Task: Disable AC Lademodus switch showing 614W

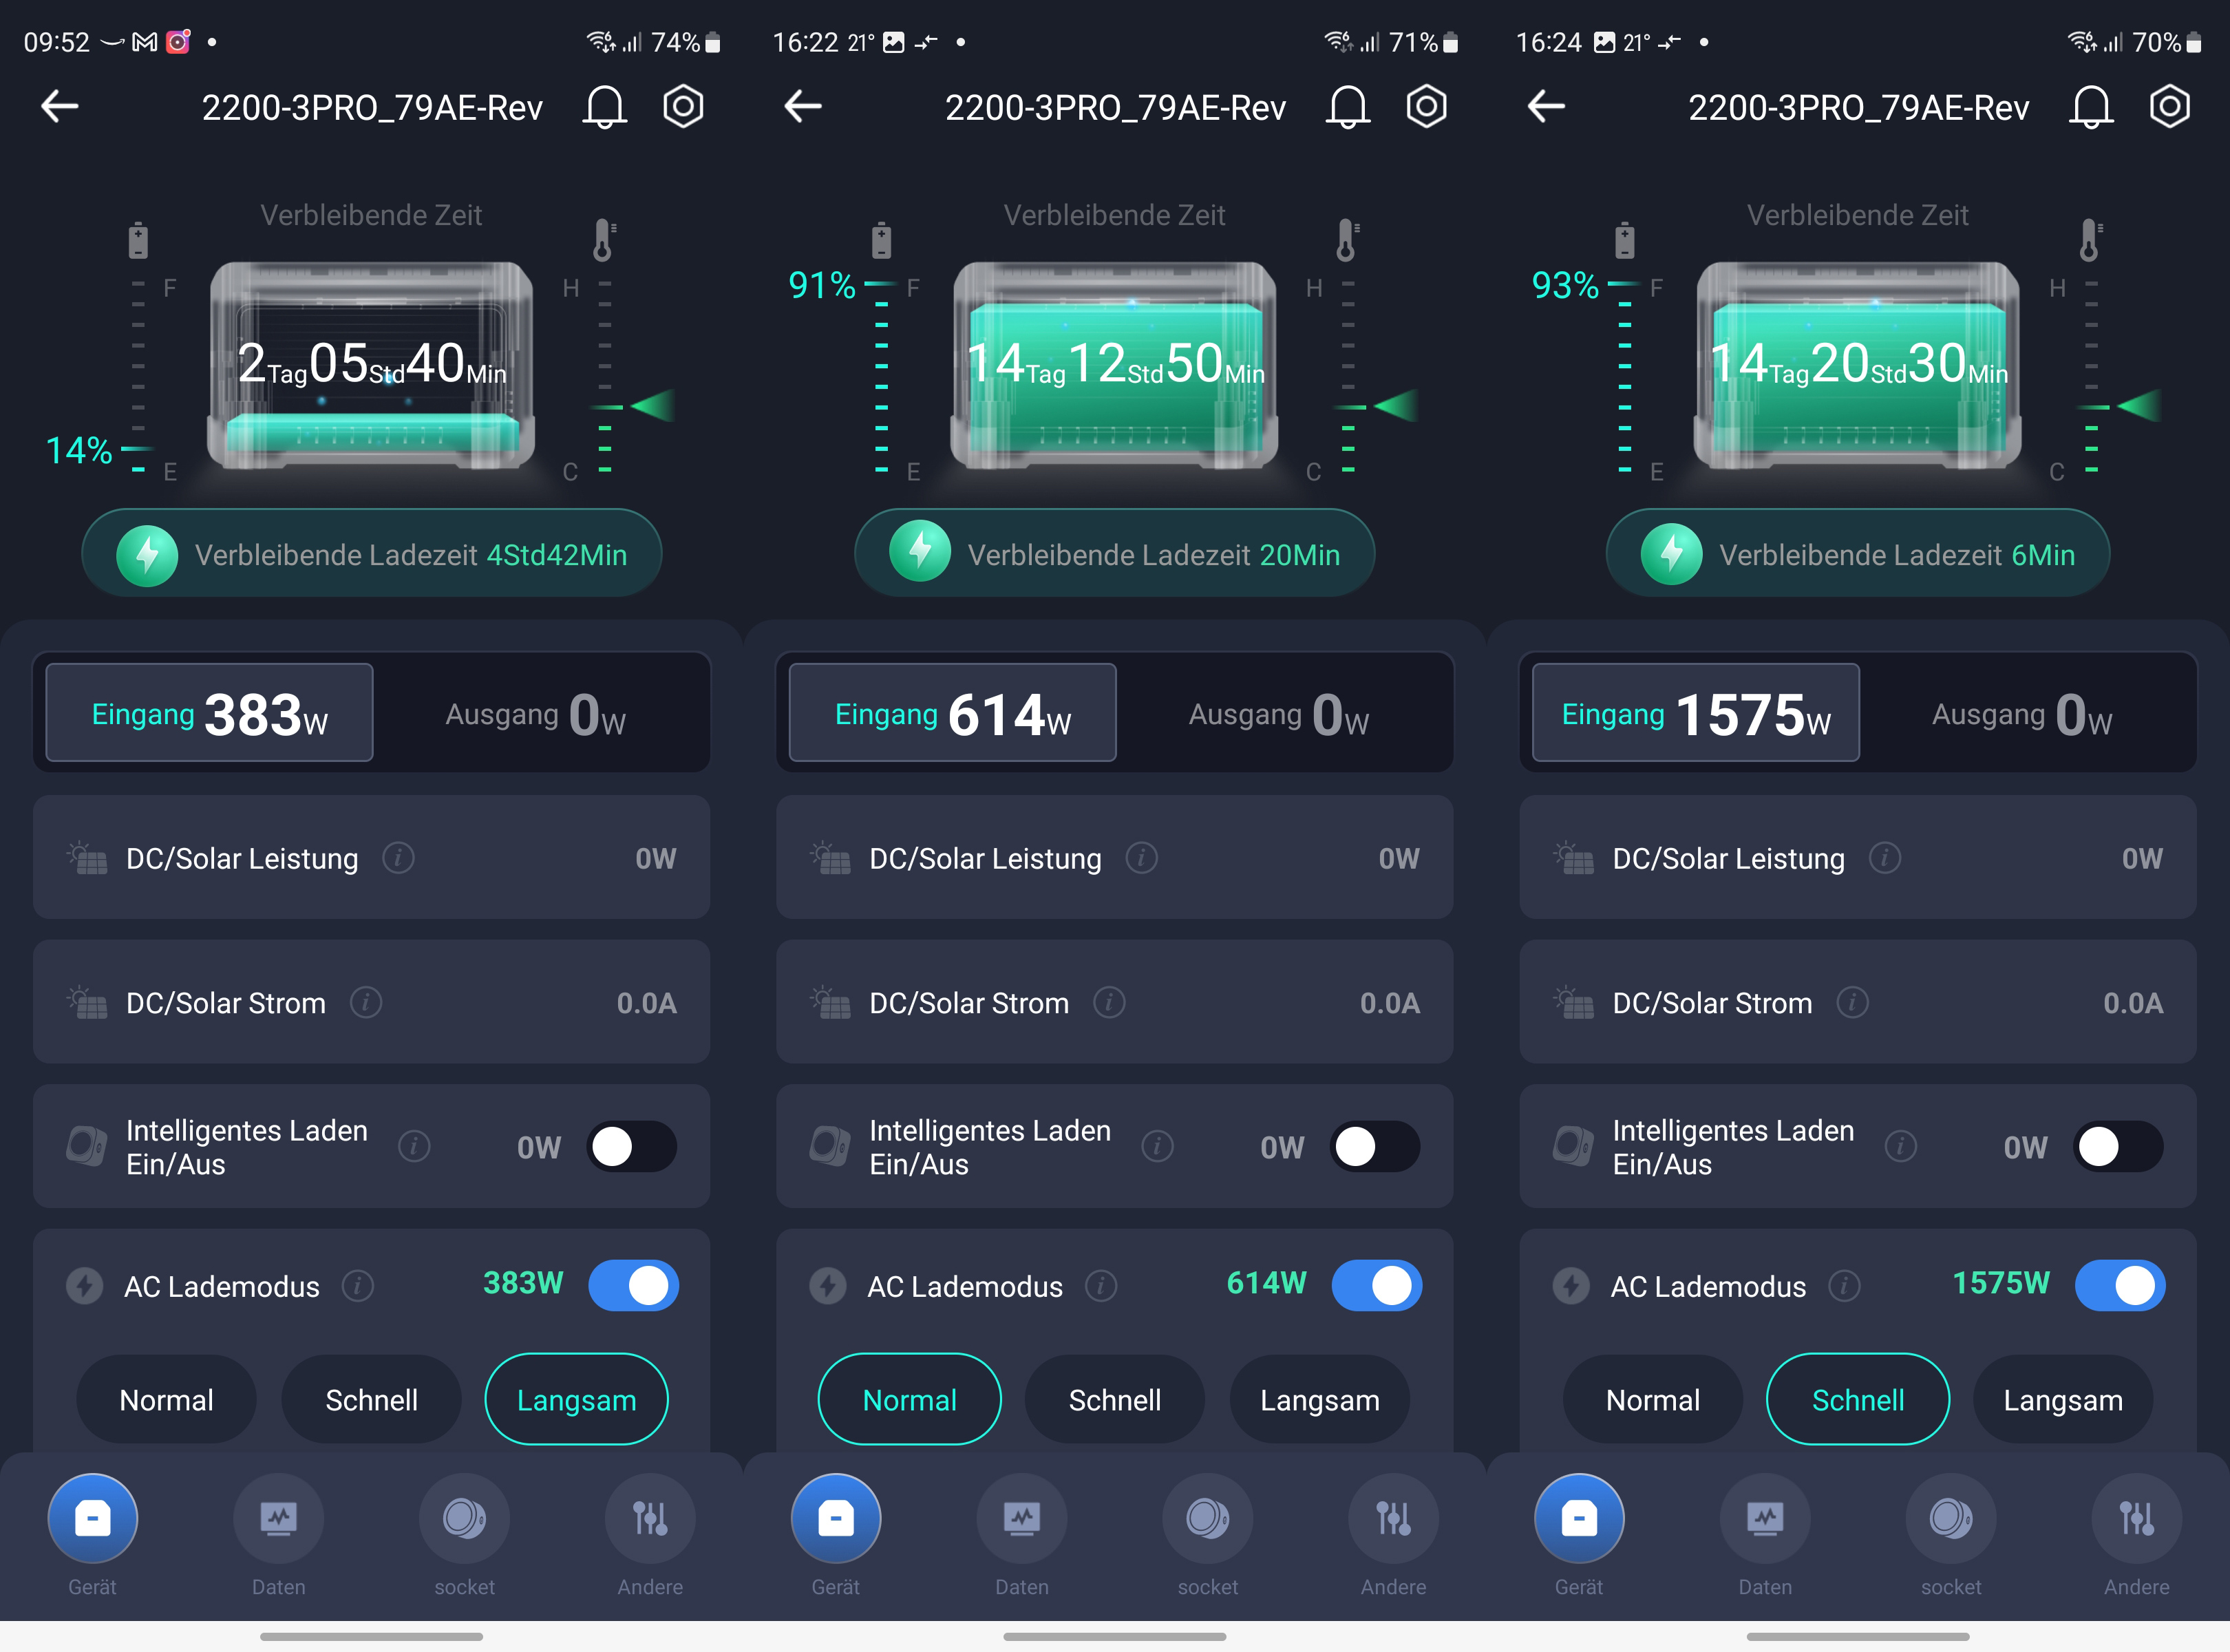Action: [x=1376, y=1286]
